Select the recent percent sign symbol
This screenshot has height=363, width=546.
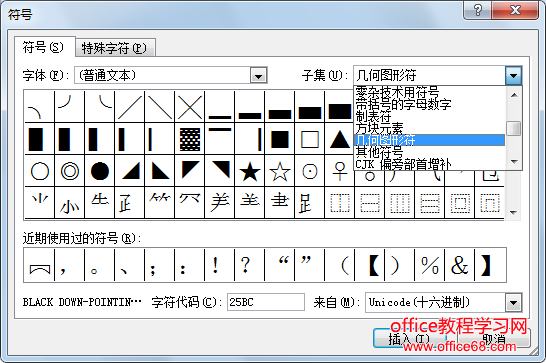click(x=430, y=265)
